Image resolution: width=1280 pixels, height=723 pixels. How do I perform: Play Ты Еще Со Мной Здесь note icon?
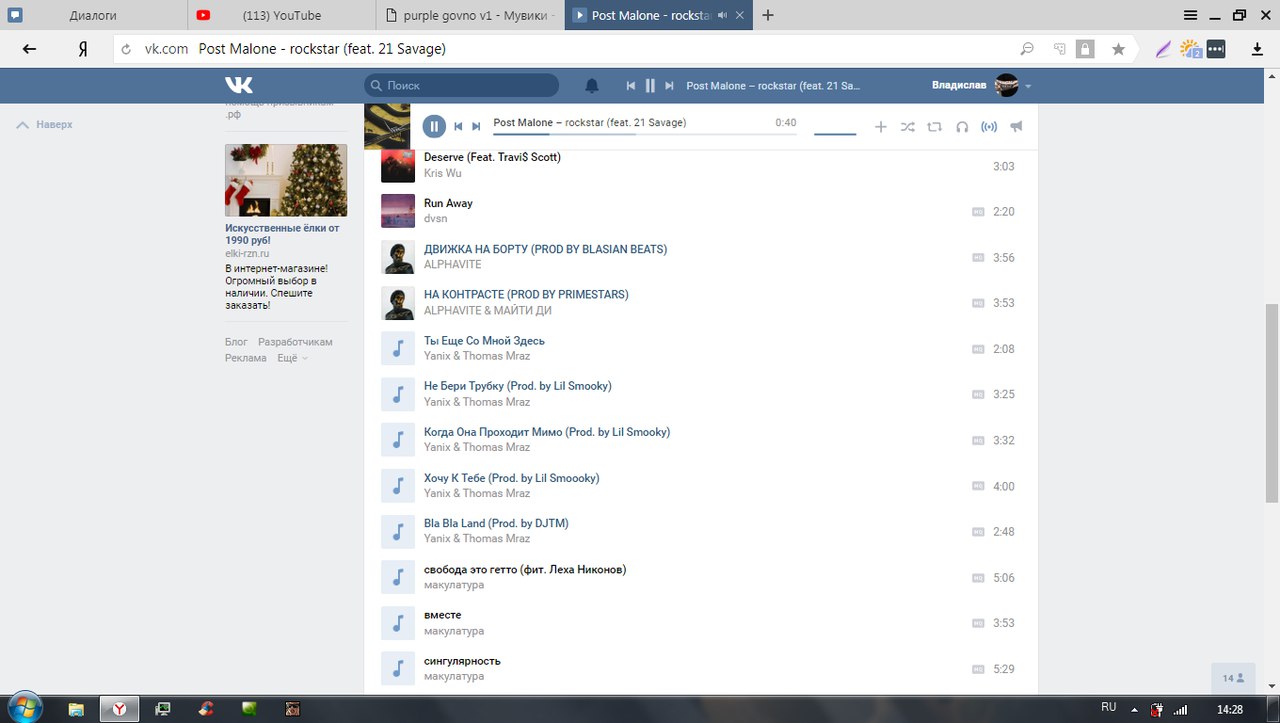398,348
